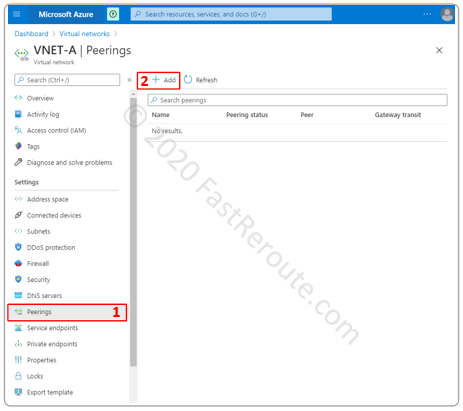Click the Firewall cloud icon
This screenshot has width=463, height=411.
(x=18, y=263)
